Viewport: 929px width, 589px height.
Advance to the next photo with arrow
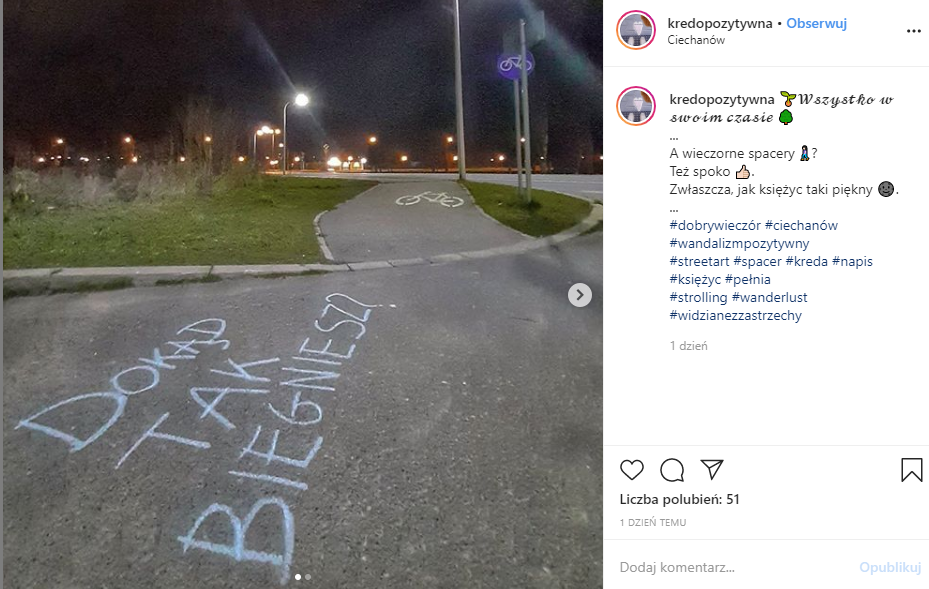point(579,294)
